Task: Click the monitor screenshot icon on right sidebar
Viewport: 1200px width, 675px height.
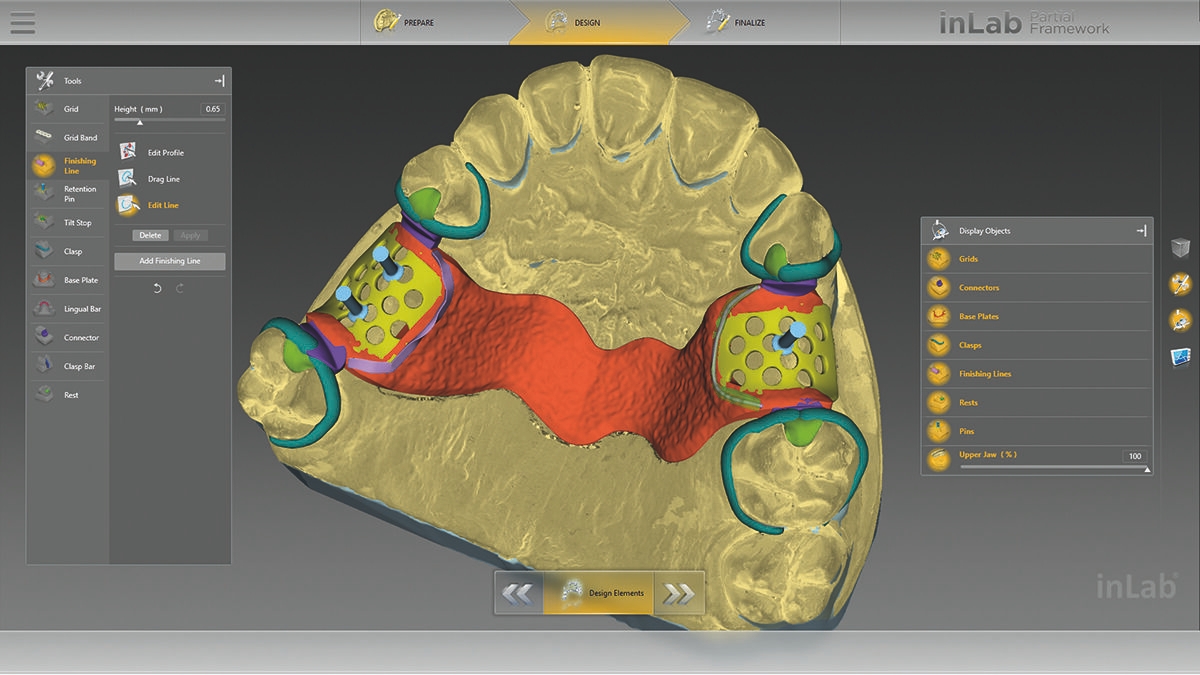Action: (1180, 356)
